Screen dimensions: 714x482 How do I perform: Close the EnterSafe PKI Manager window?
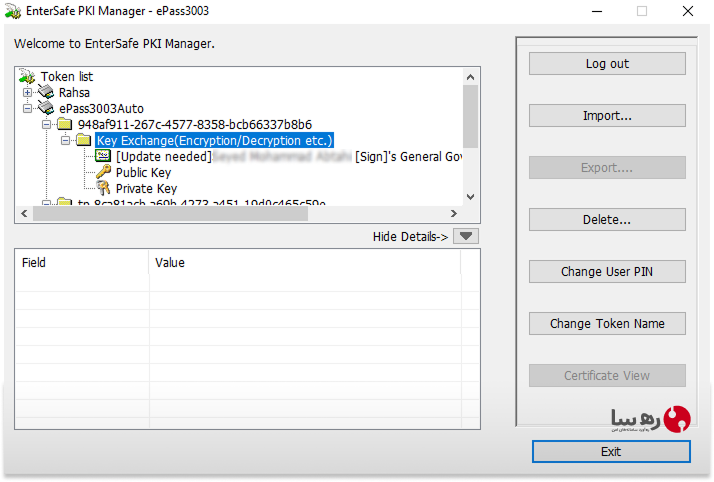point(688,11)
